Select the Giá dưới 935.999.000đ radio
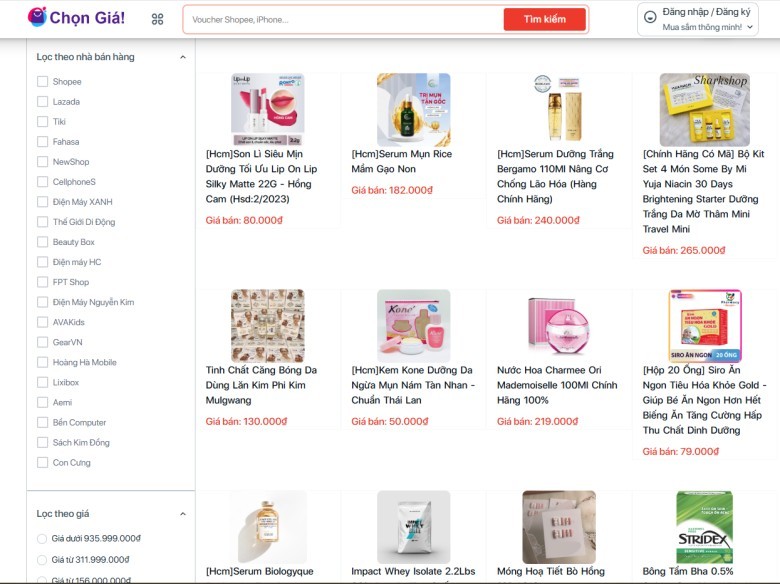 pos(42,539)
